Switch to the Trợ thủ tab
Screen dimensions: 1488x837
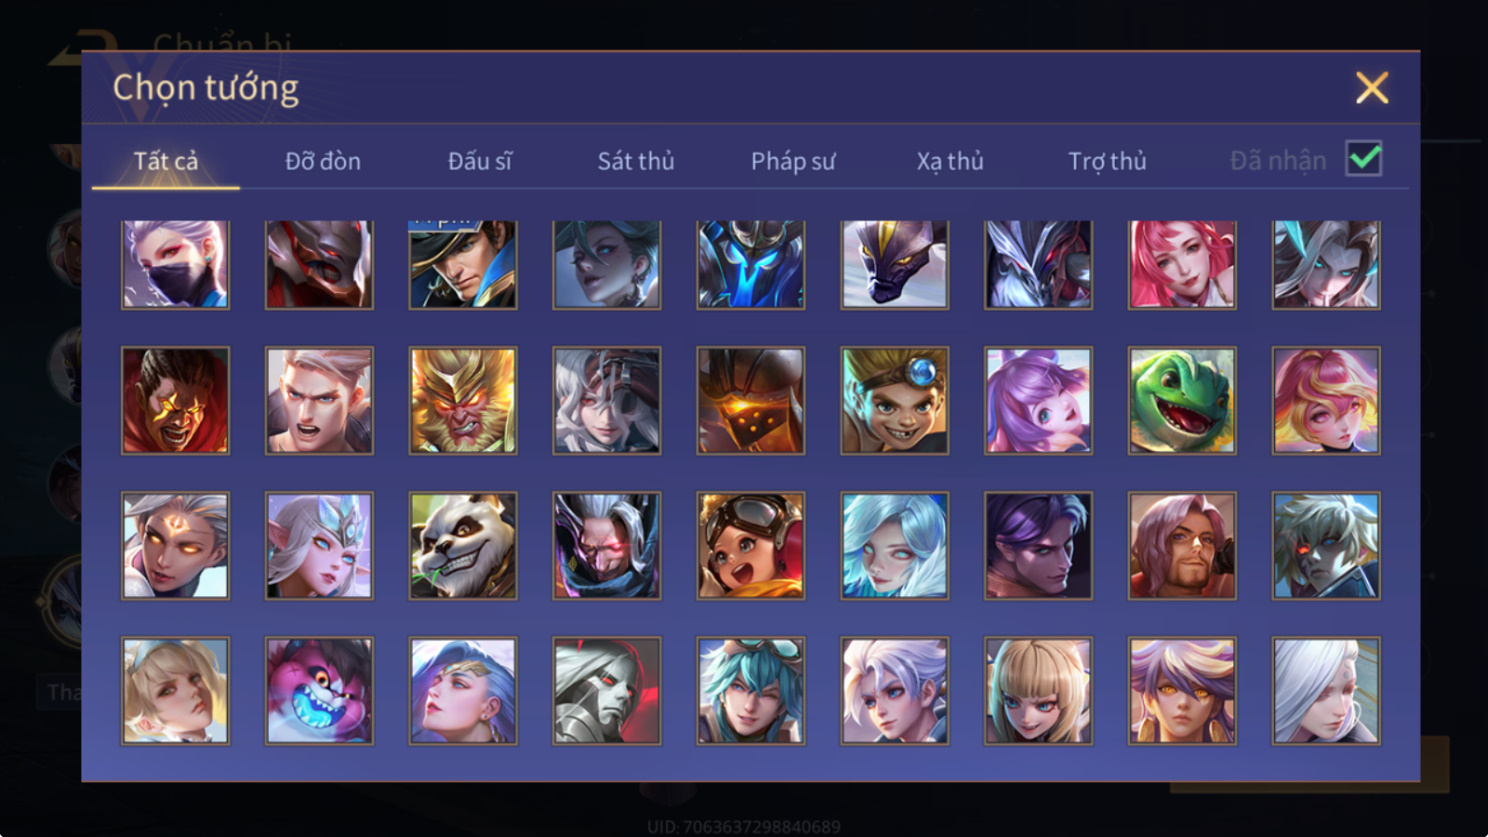point(1107,161)
